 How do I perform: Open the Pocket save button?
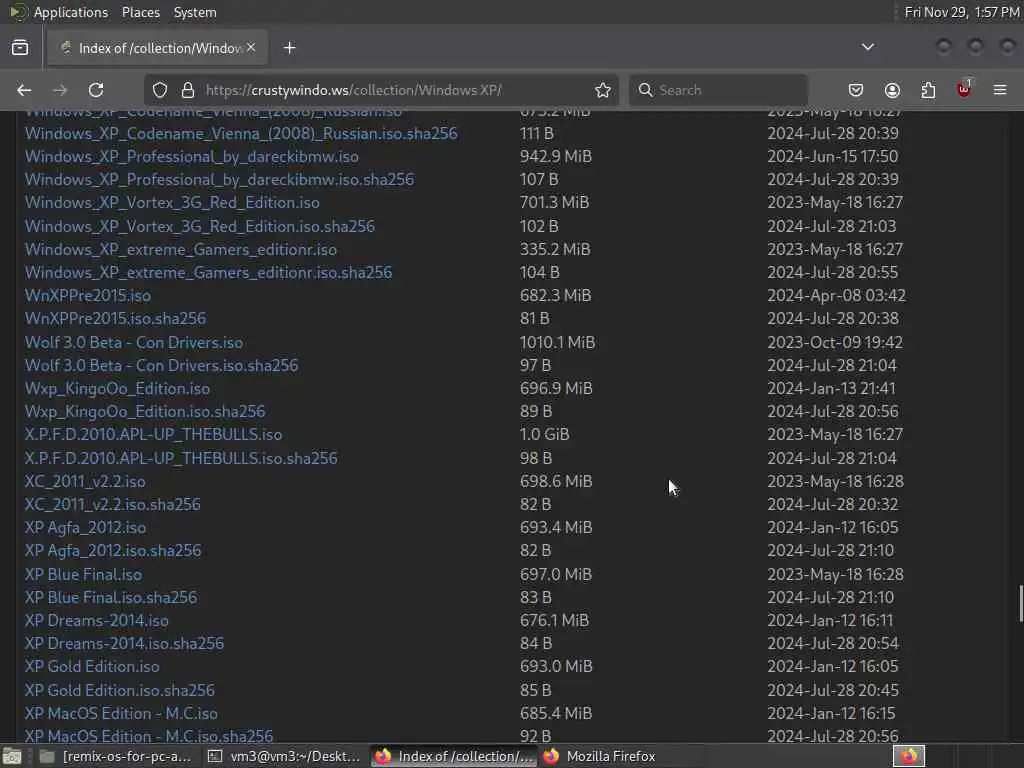click(856, 90)
